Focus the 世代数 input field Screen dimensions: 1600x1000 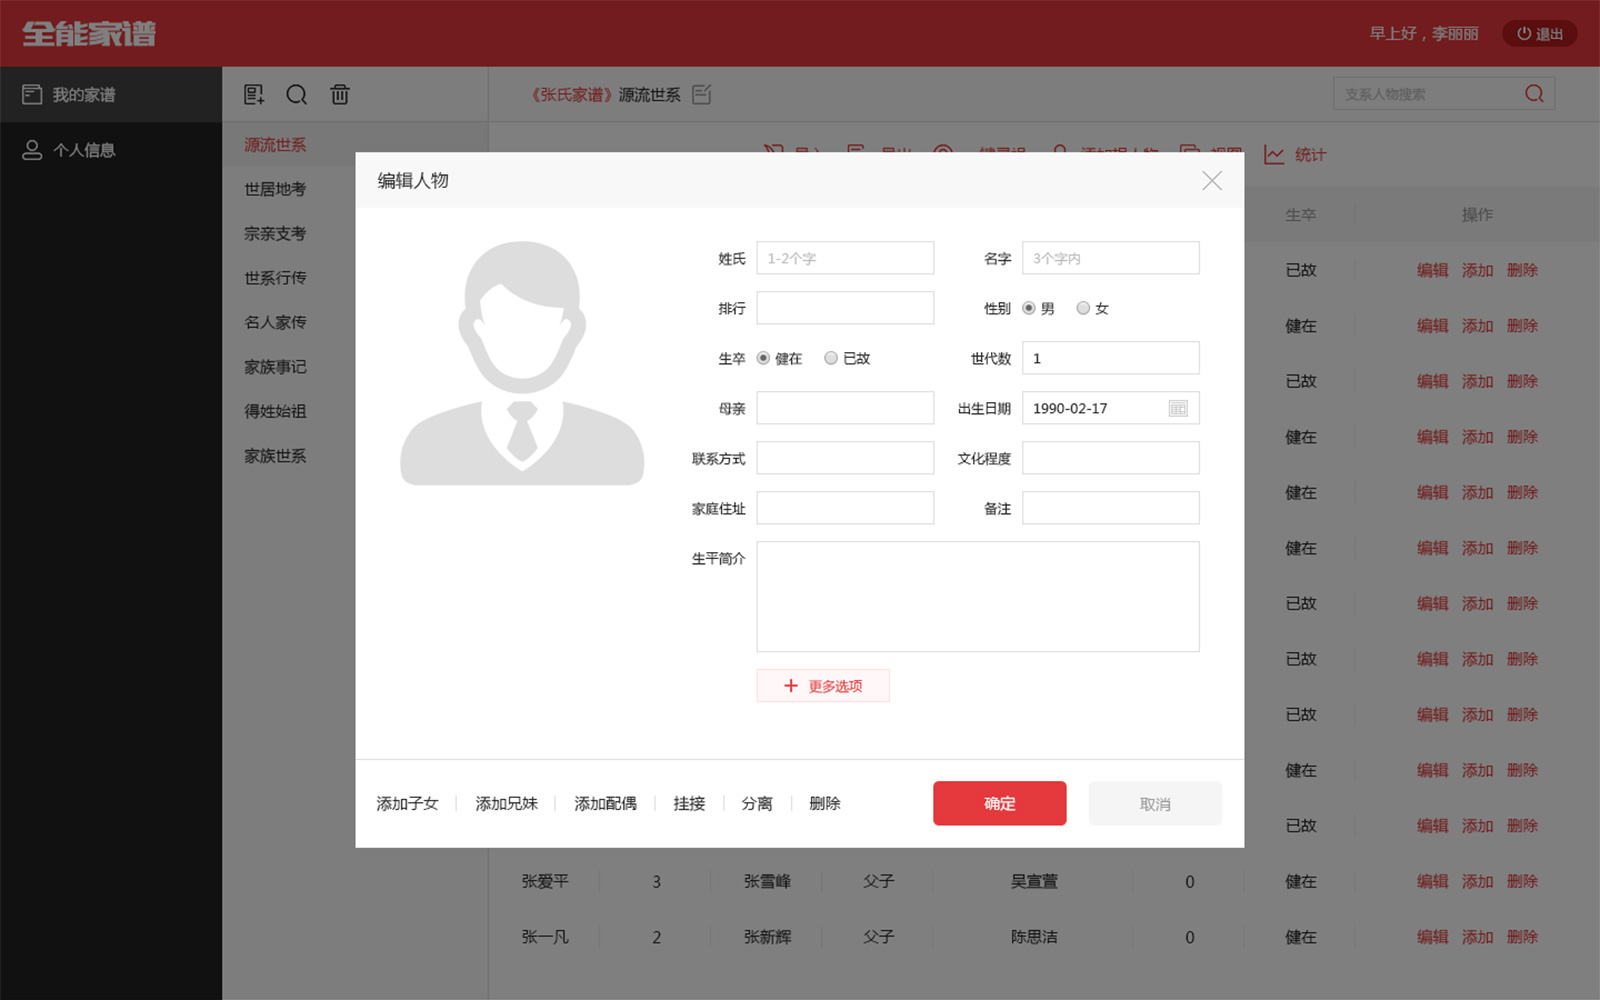click(1111, 358)
